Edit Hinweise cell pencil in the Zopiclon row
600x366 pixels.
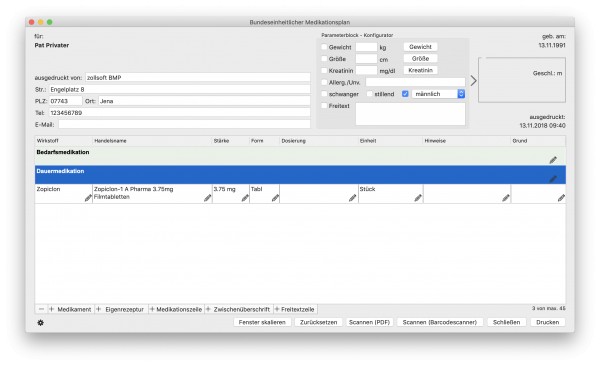click(x=506, y=198)
